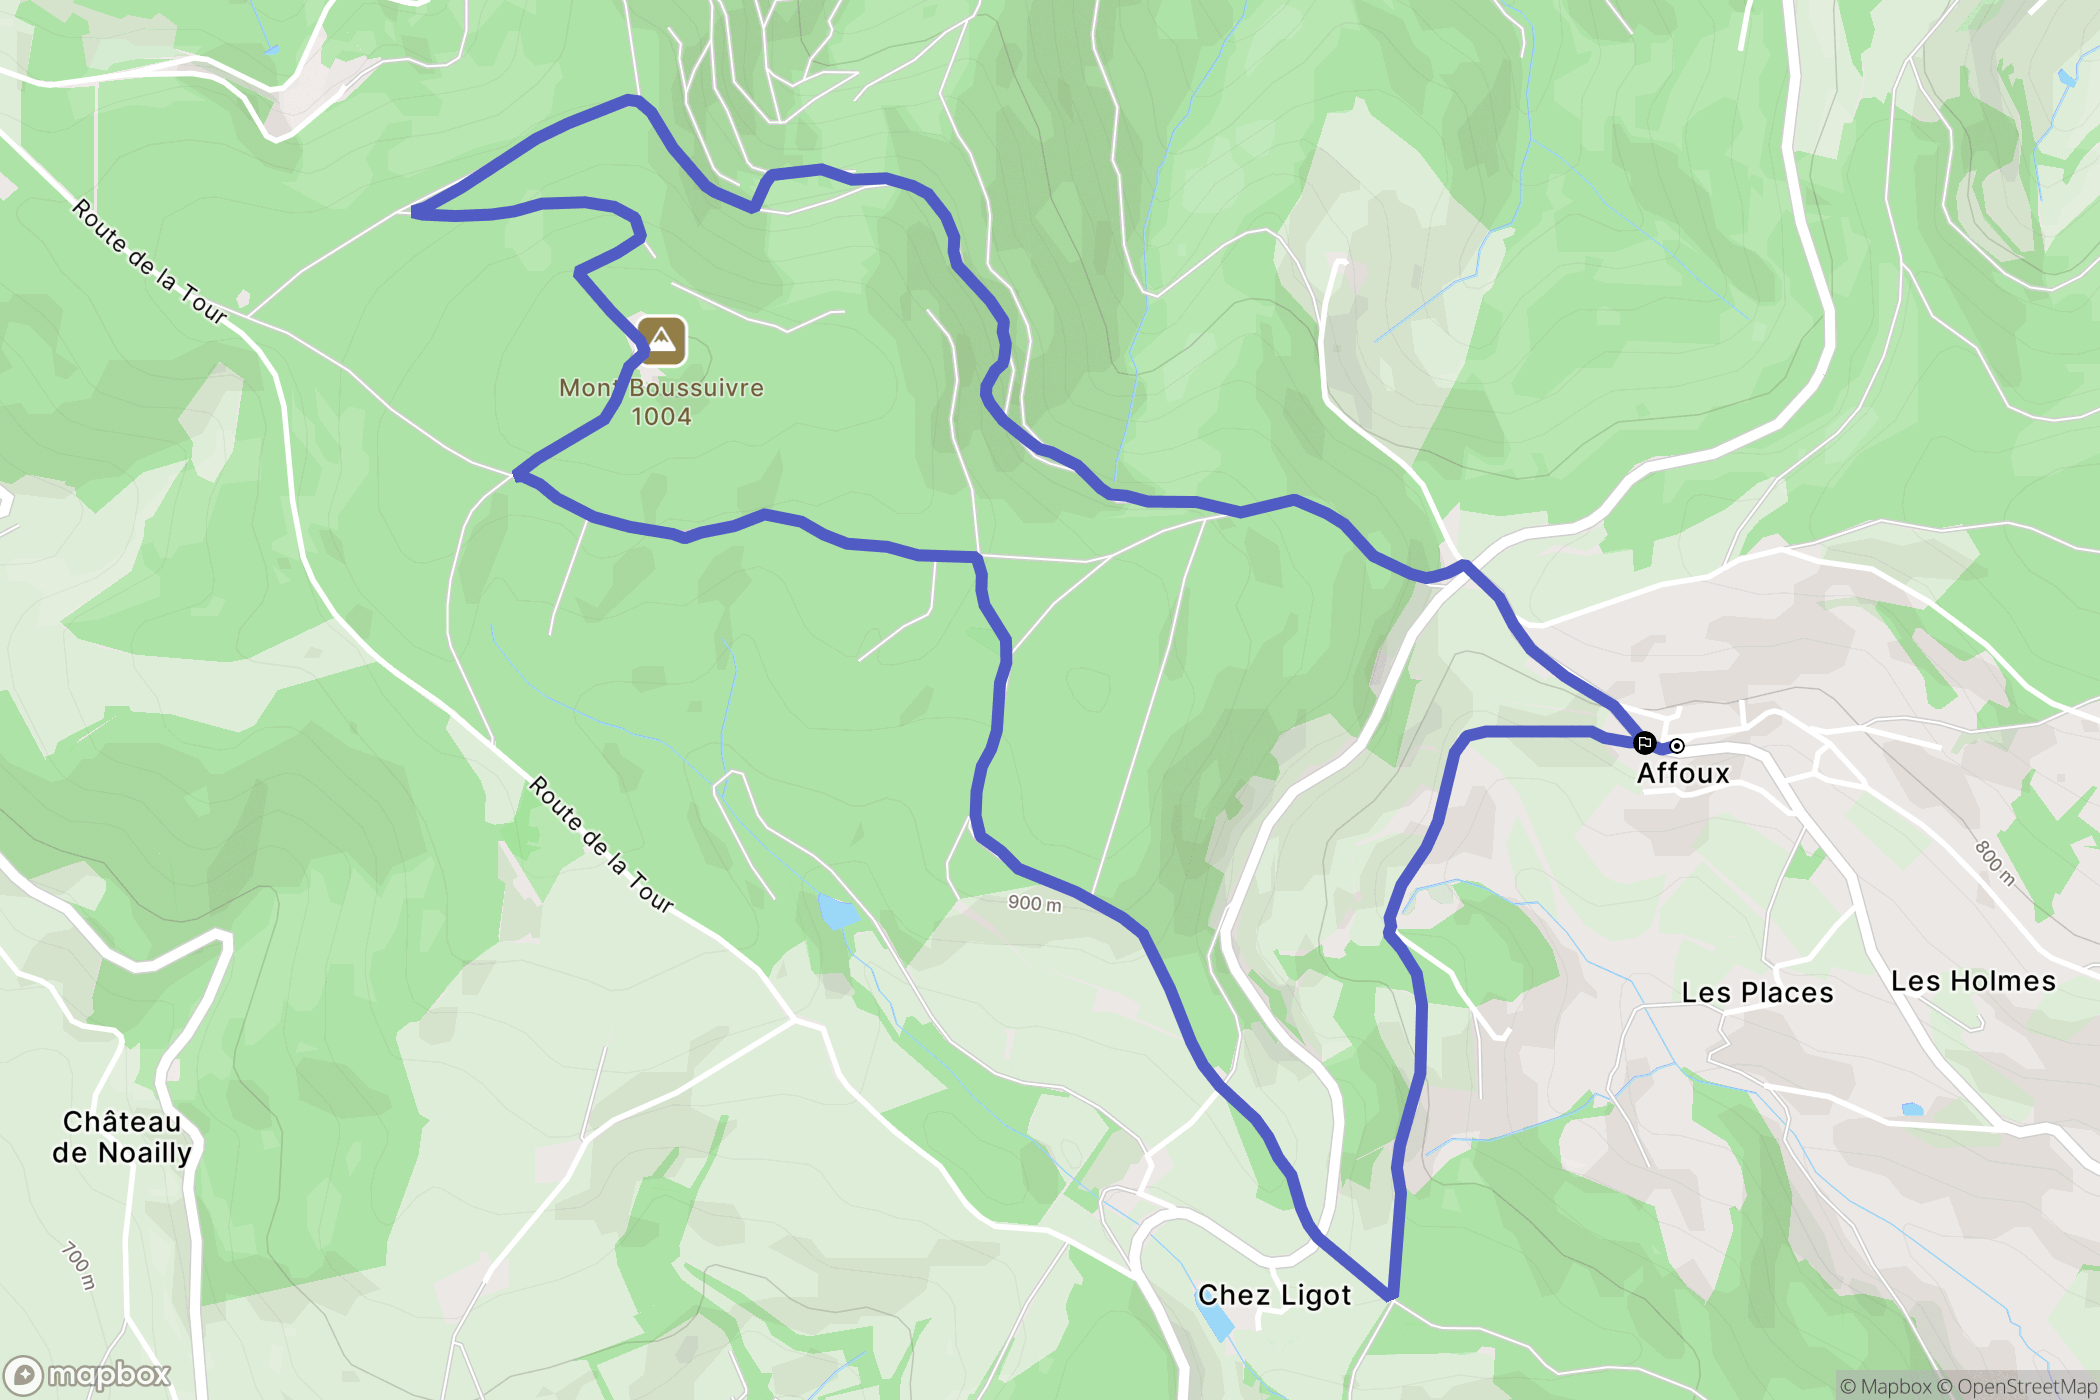The image size is (2100, 1400).
Task: Click the route start circle marker
Action: coord(1677,746)
